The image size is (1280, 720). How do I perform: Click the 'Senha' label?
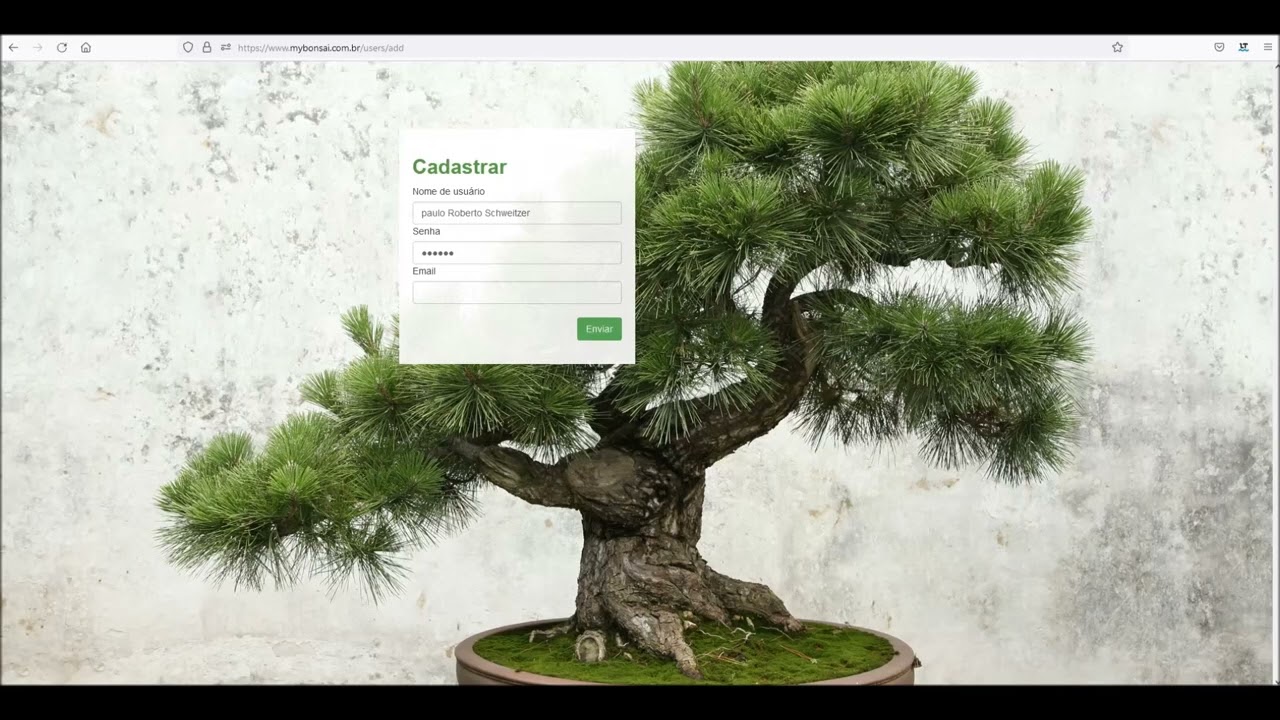pyautogui.click(x=426, y=231)
